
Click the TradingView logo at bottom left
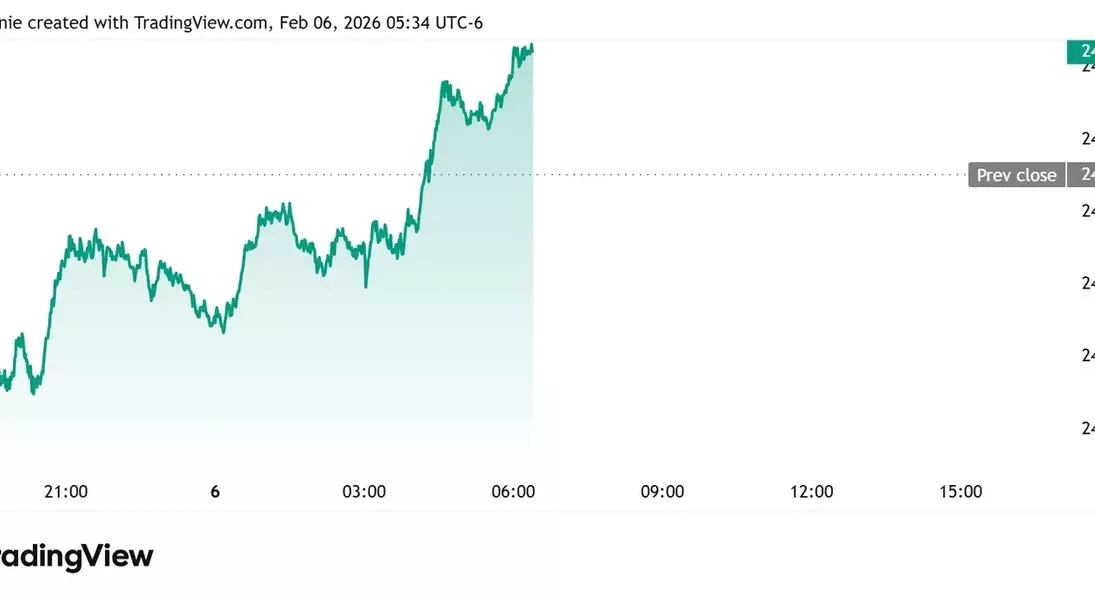pyautogui.click(x=76, y=556)
